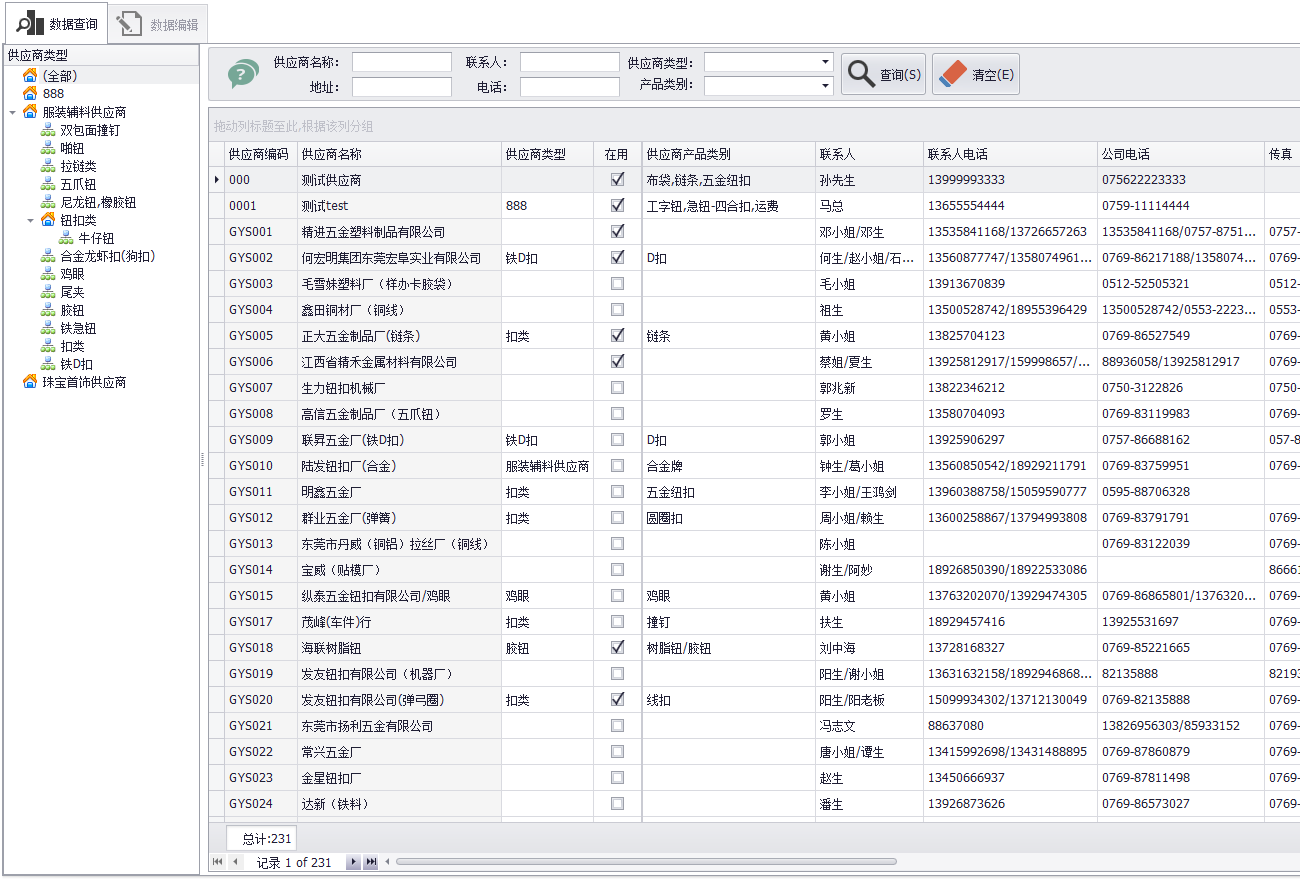The height and width of the screenshot is (882, 1300).
Task: Click the 合金龙虾扣(狗扣) node icon
Action: 48,256
